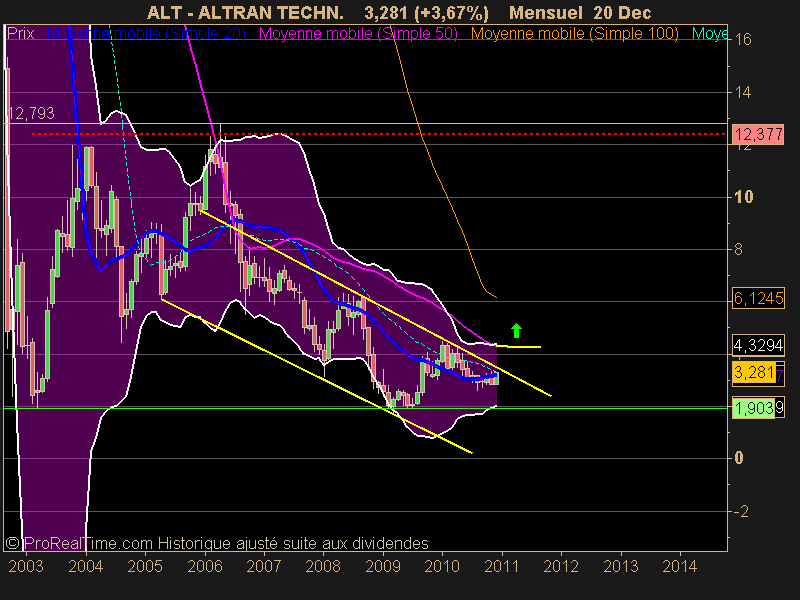The width and height of the screenshot is (800, 600).
Task: Click the partially shown cyan 'Moye' legend
Action: coord(710,34)
